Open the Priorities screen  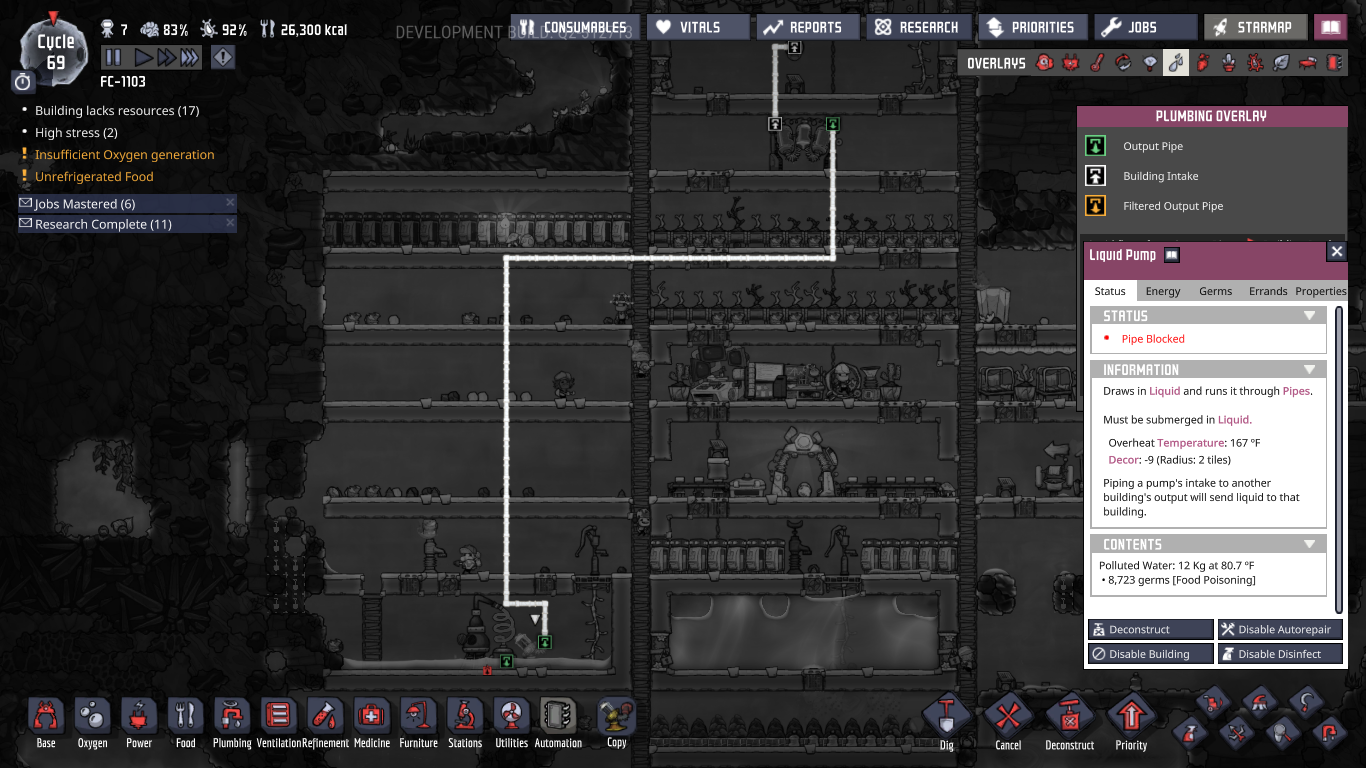pos(1031,28)
